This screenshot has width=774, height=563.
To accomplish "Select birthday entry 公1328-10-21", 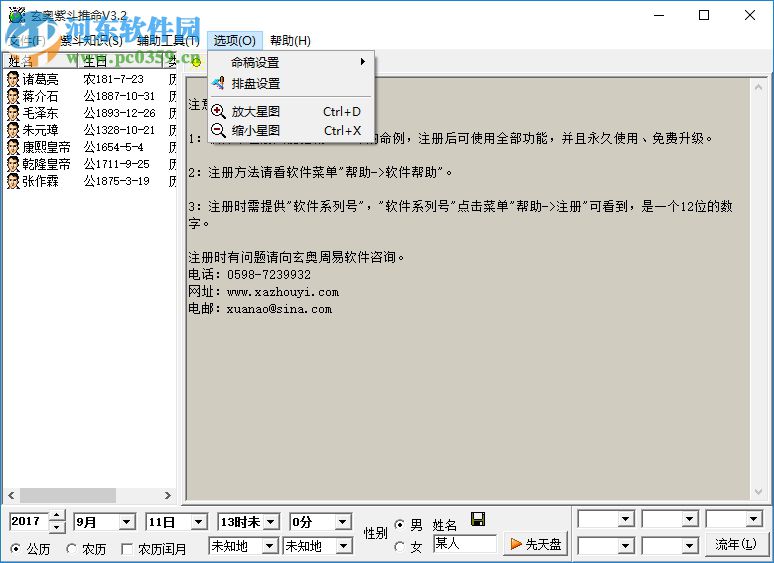I will point(119,130).
